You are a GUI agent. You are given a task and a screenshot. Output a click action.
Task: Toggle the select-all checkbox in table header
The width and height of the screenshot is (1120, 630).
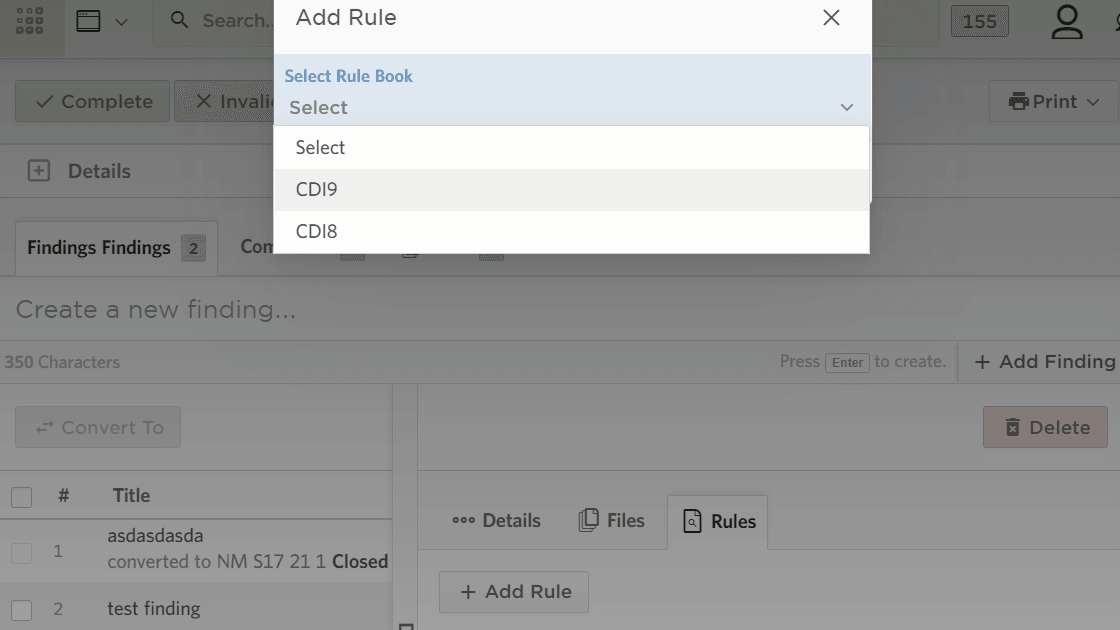pyautogui.click(x=21, y=497)
